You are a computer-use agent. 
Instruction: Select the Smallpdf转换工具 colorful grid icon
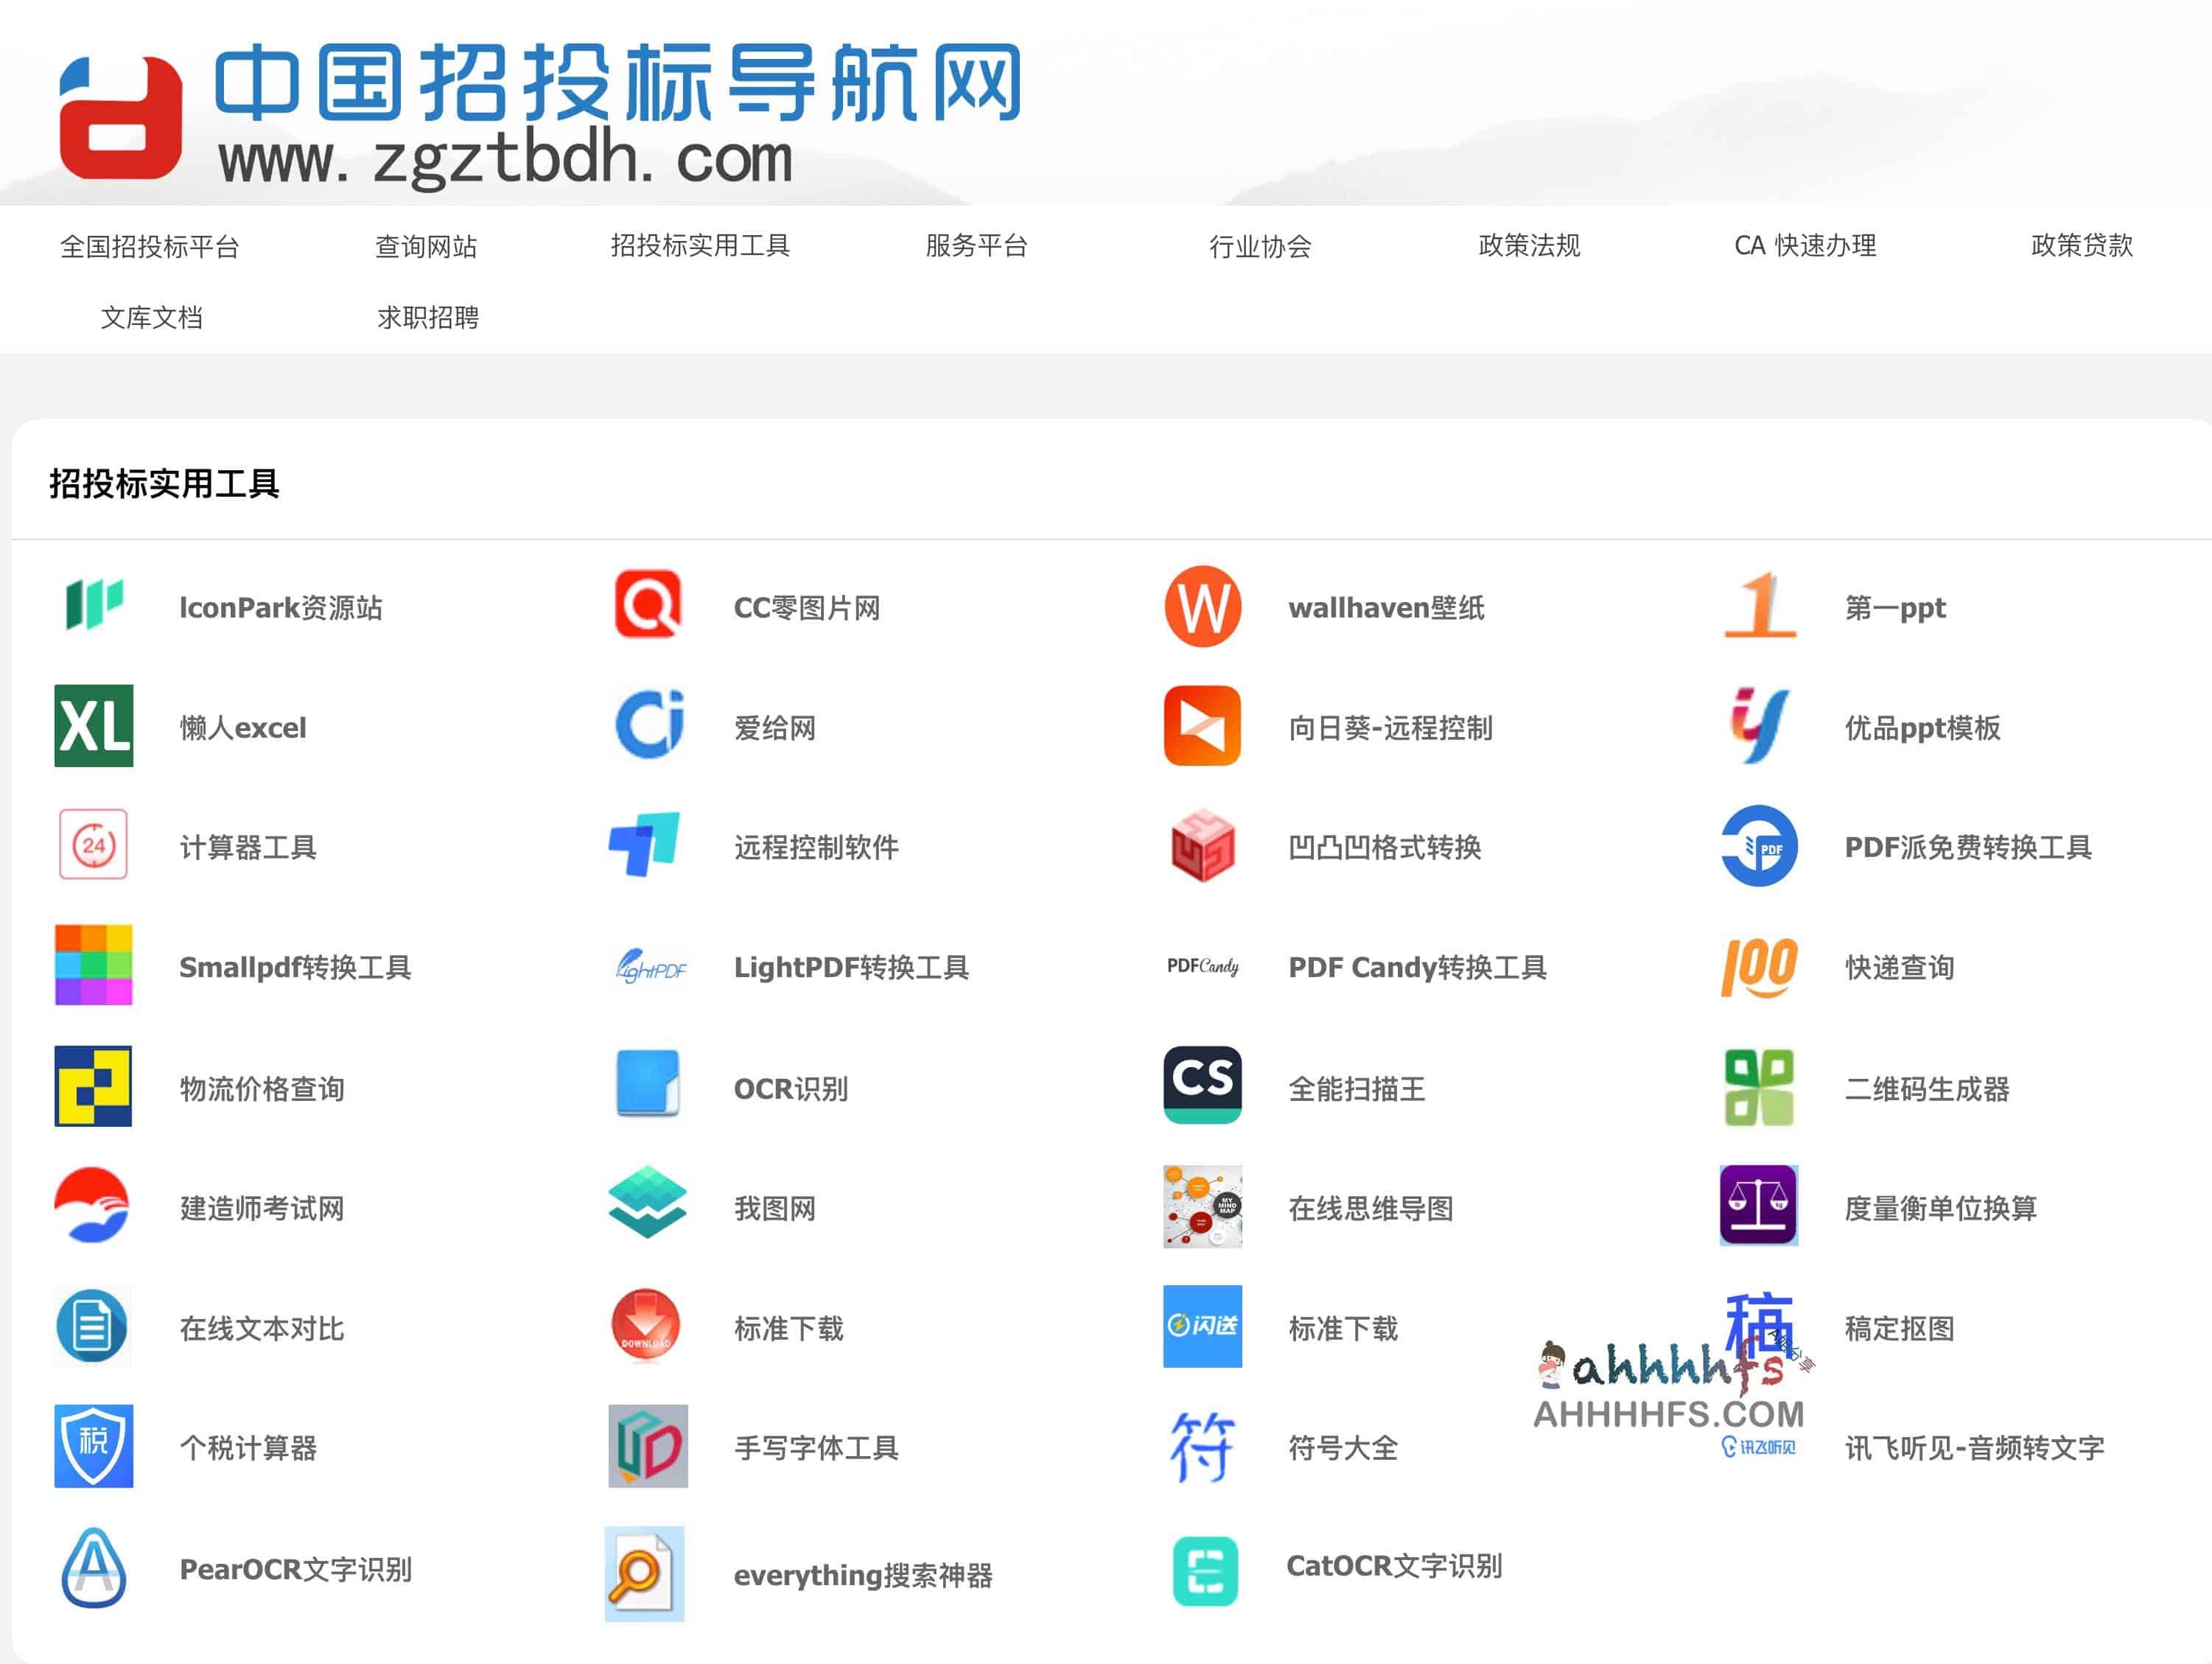(93, 965)
